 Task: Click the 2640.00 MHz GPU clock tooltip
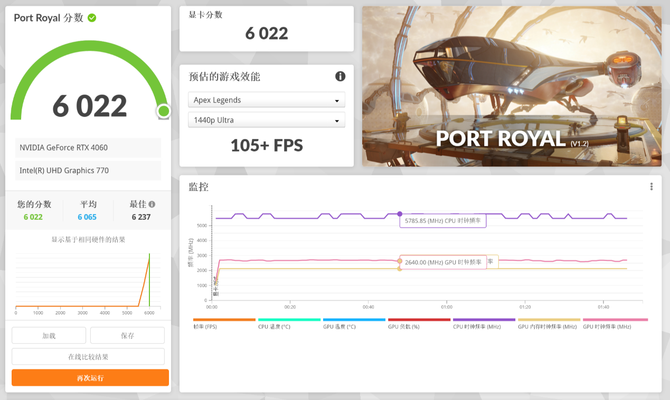click(x=443, y=262)
